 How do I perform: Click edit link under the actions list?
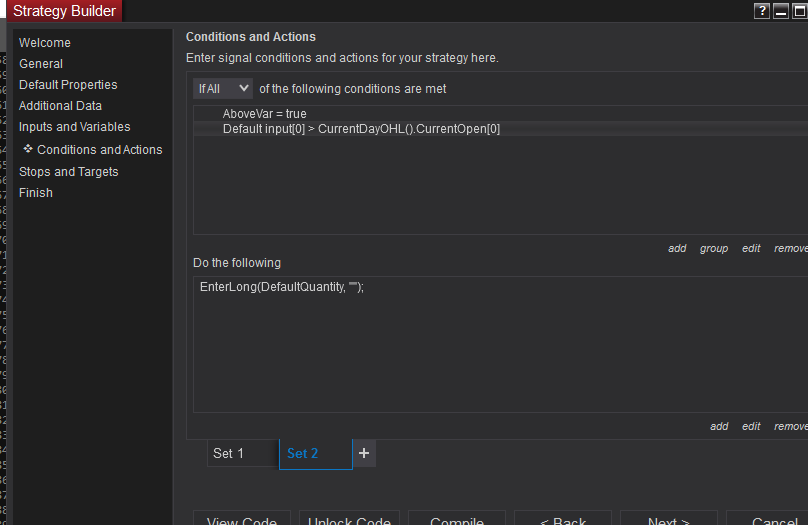[751, 426]
